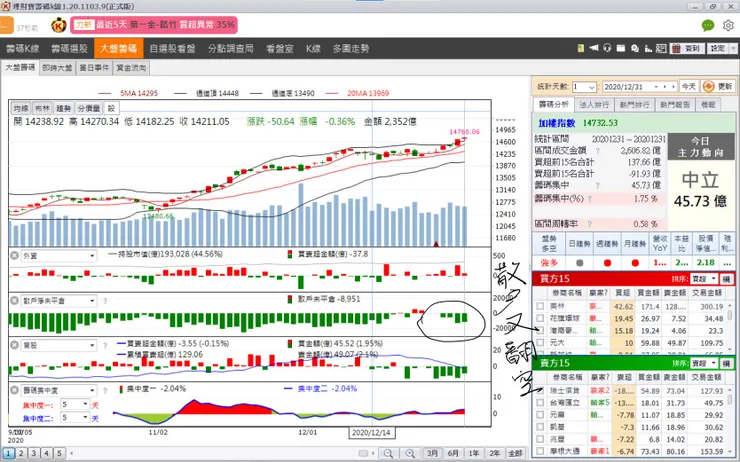Tick the checkbox for 元大 broker
The image size is (740, 462).
540,343
